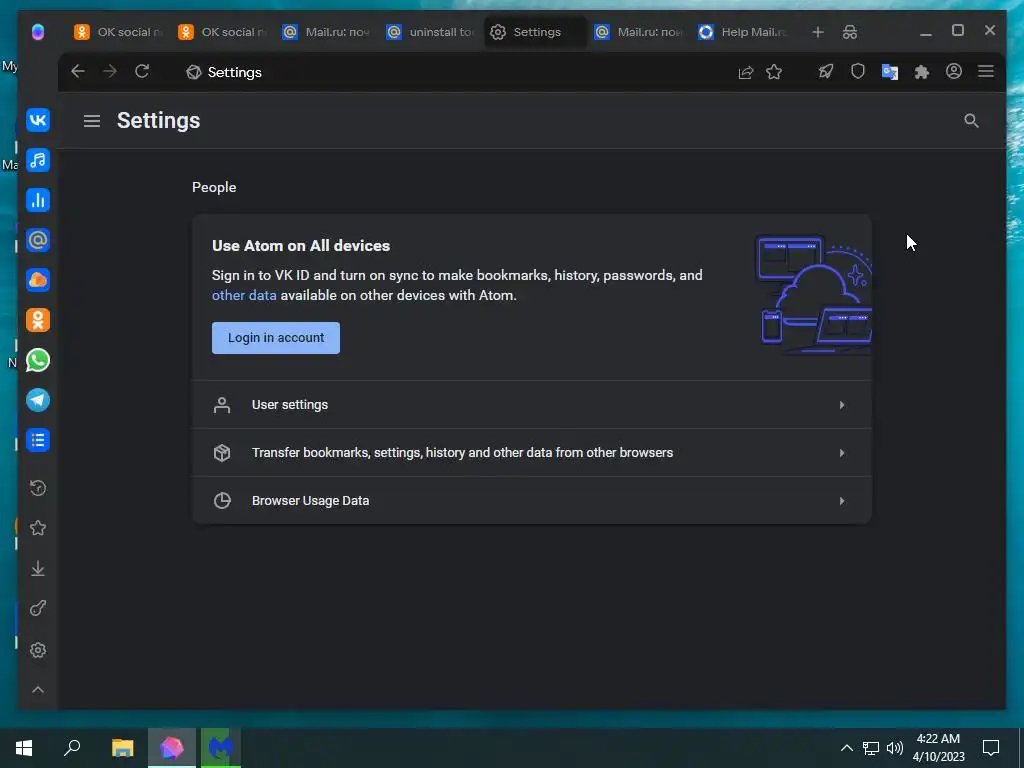This screenshot has width=1024, height=768.
Task: Search settings with magnifier icon
Action: [x=971, y=121]
